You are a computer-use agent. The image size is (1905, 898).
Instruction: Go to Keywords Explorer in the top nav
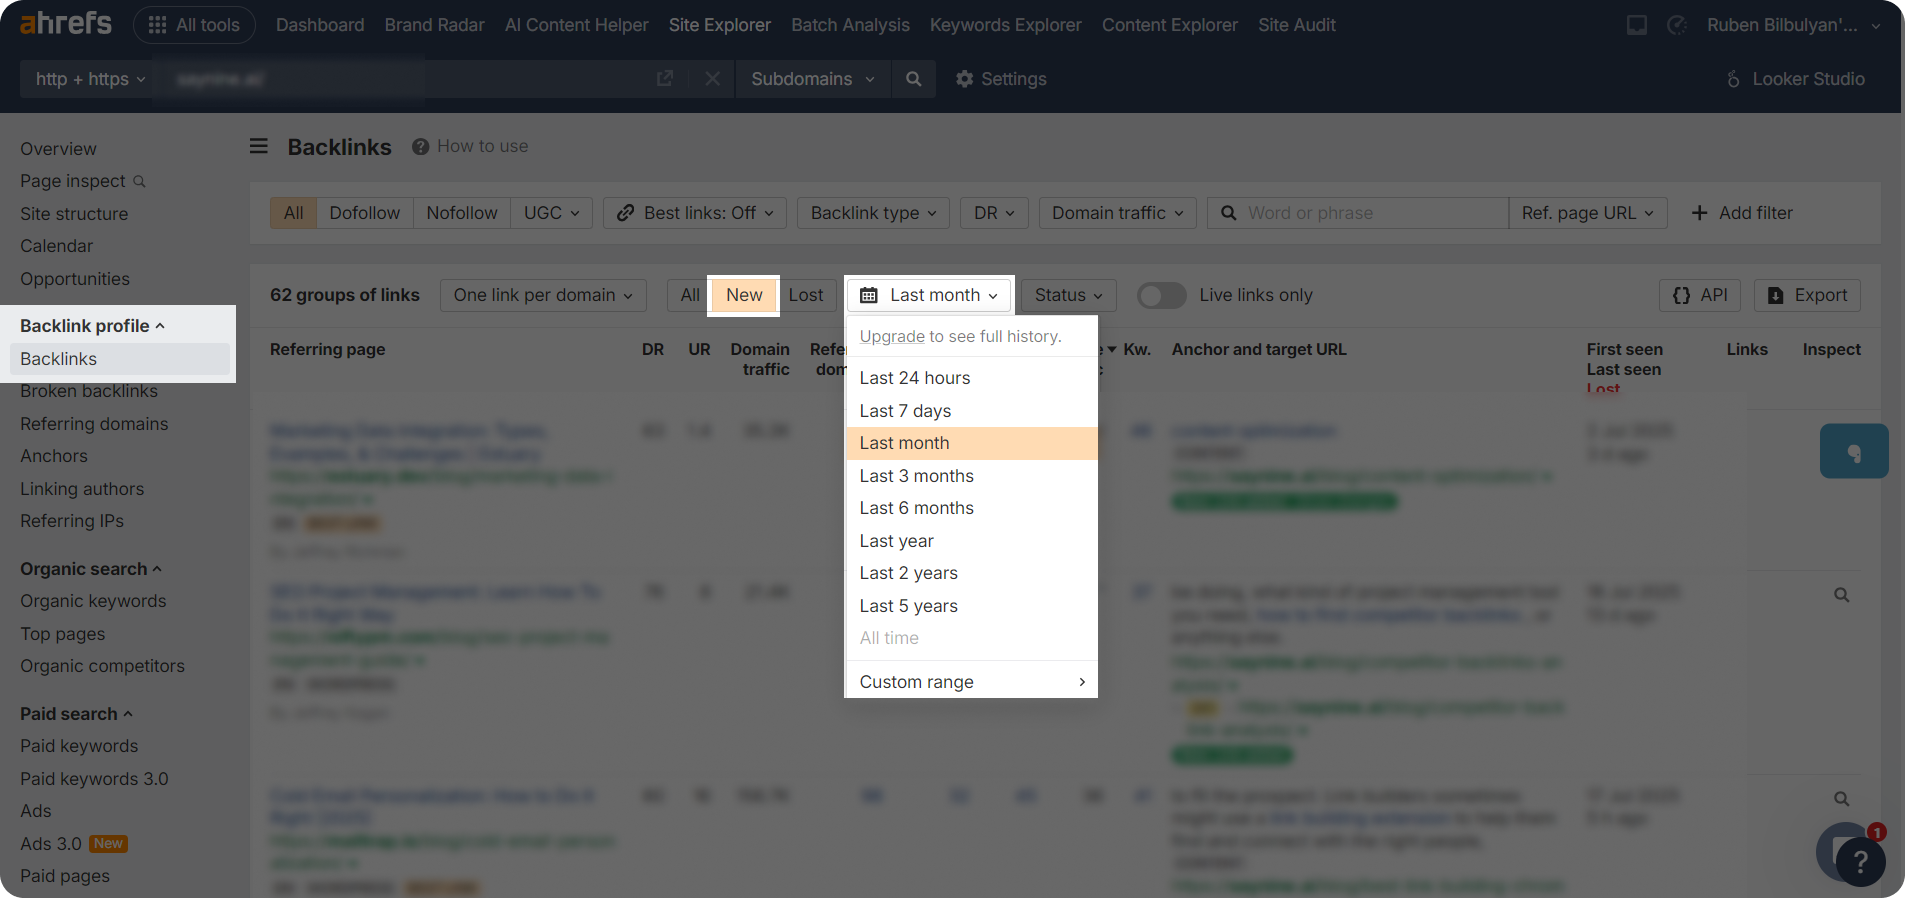point(1005,25)
